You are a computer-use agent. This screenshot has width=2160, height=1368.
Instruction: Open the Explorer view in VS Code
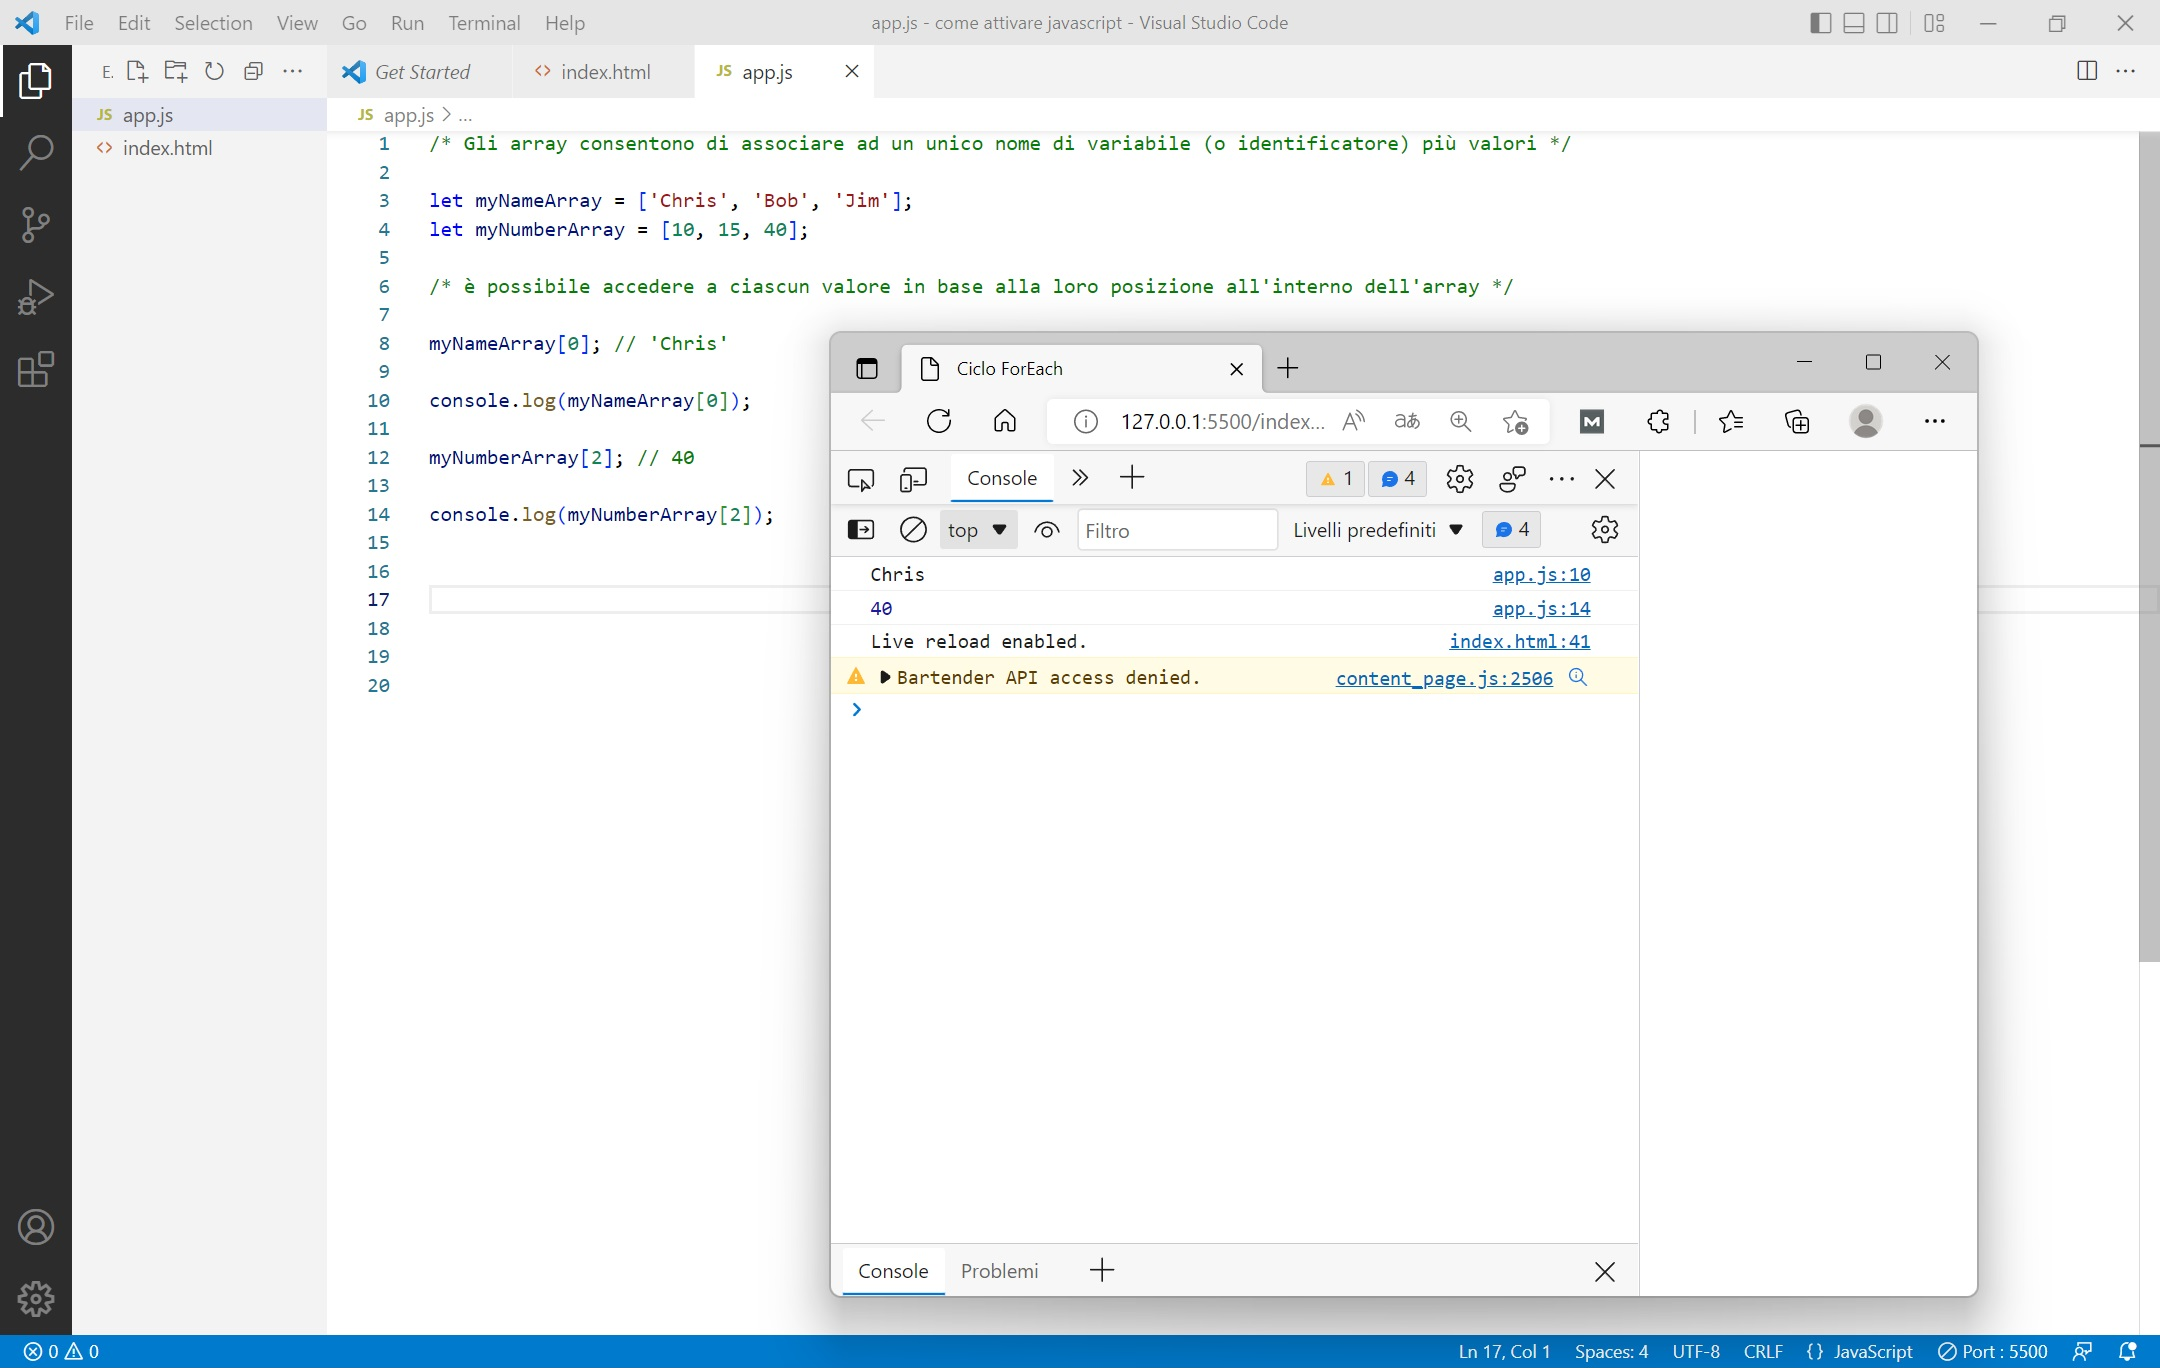click(36, 81)
